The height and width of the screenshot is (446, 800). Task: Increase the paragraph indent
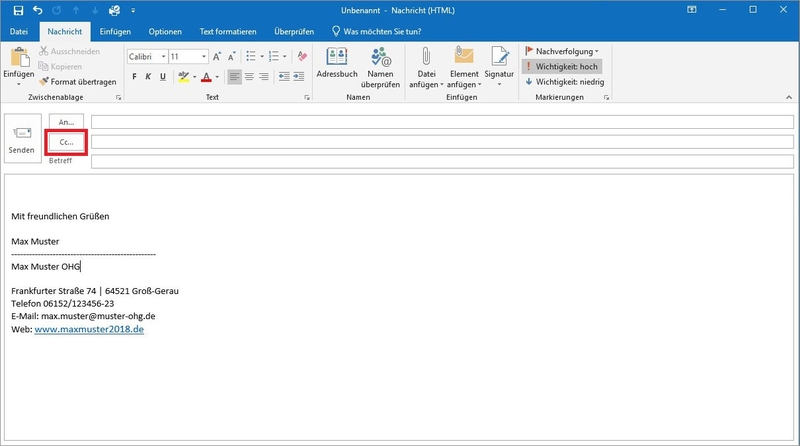coord(299,77)
